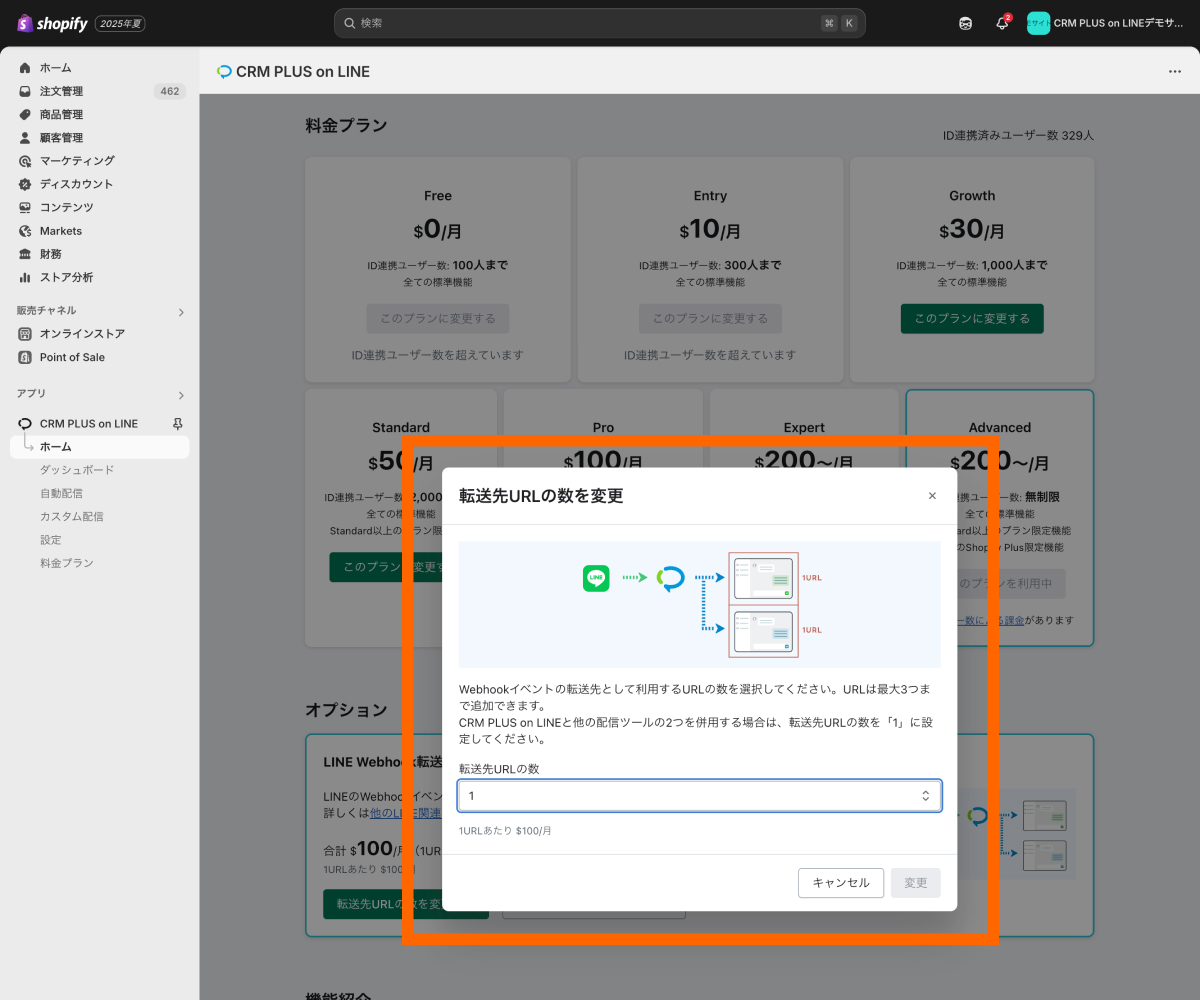
Task: Click the Markets globe icon
Action: [x=25, y=231]
